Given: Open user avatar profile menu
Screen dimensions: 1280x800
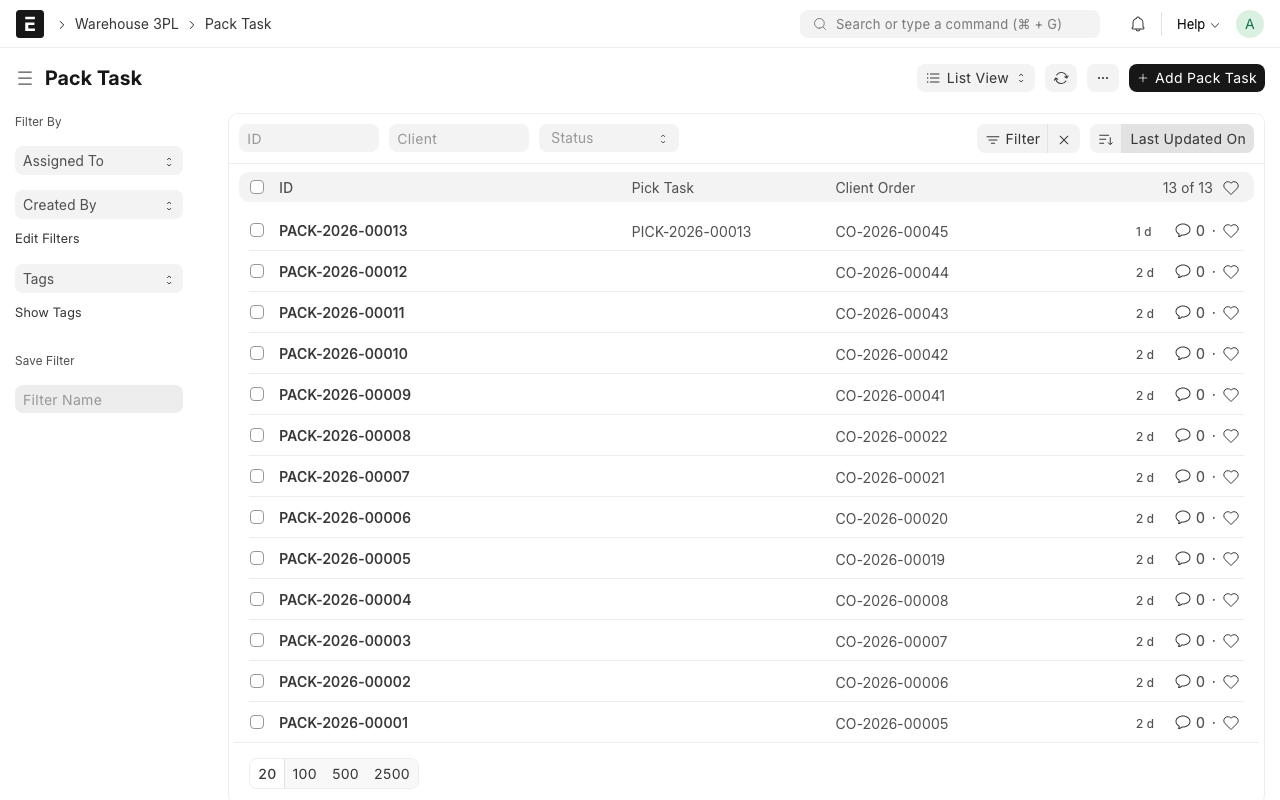Looking at the screenshot, I should [1250, 24].
